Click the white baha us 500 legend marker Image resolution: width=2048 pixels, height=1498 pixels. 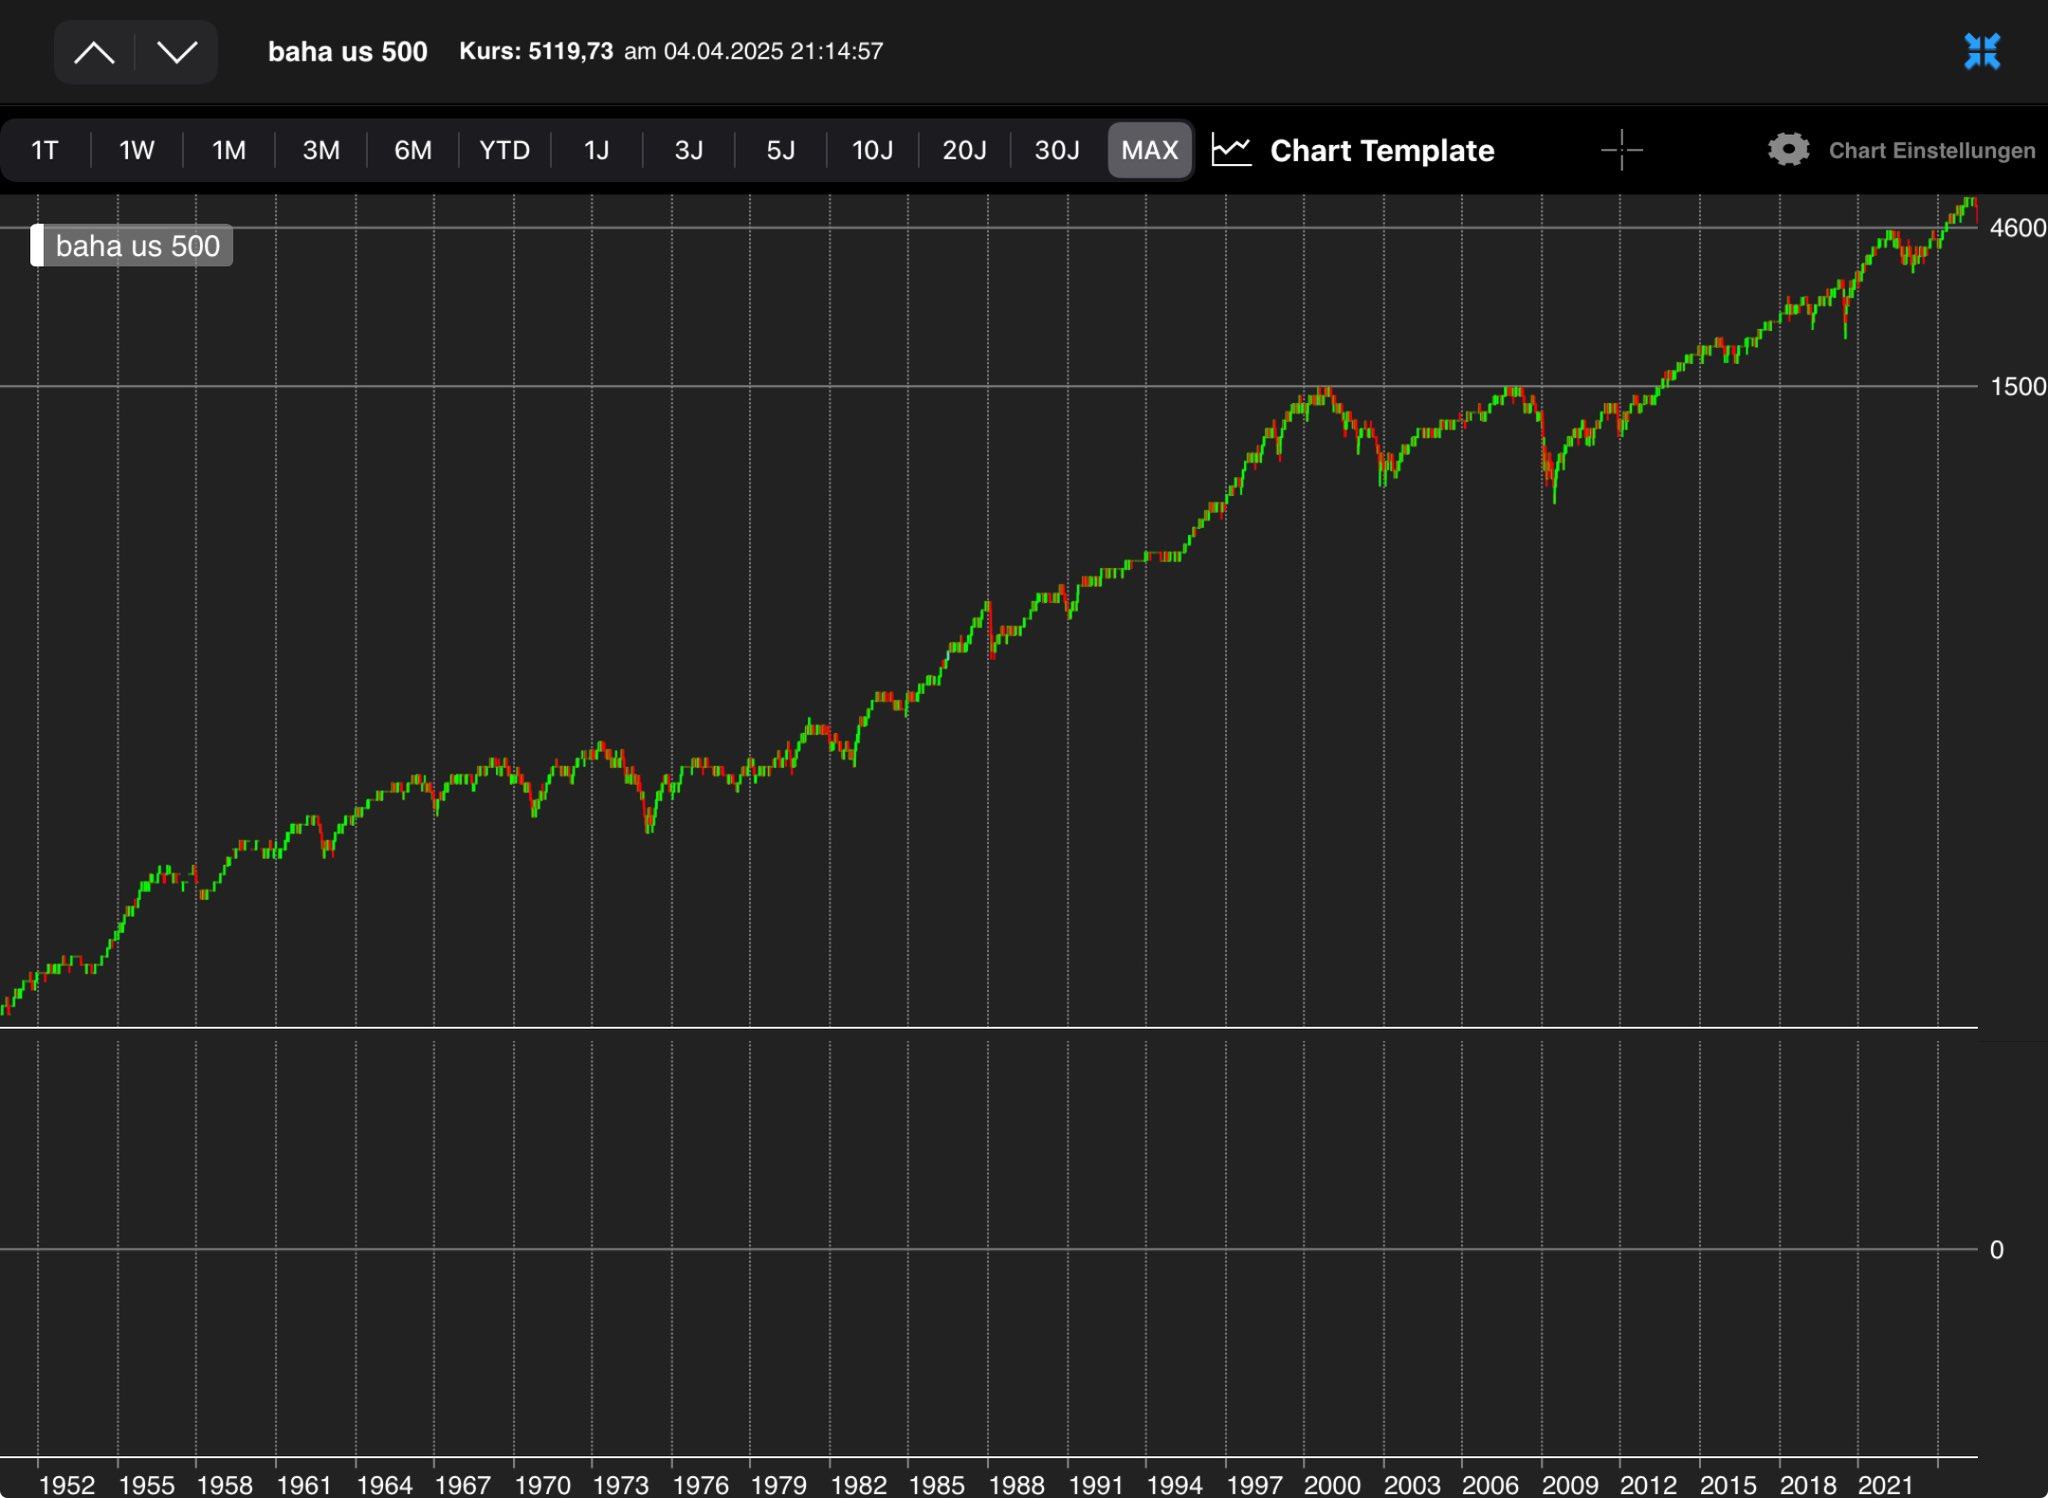(x=38, y=246)
